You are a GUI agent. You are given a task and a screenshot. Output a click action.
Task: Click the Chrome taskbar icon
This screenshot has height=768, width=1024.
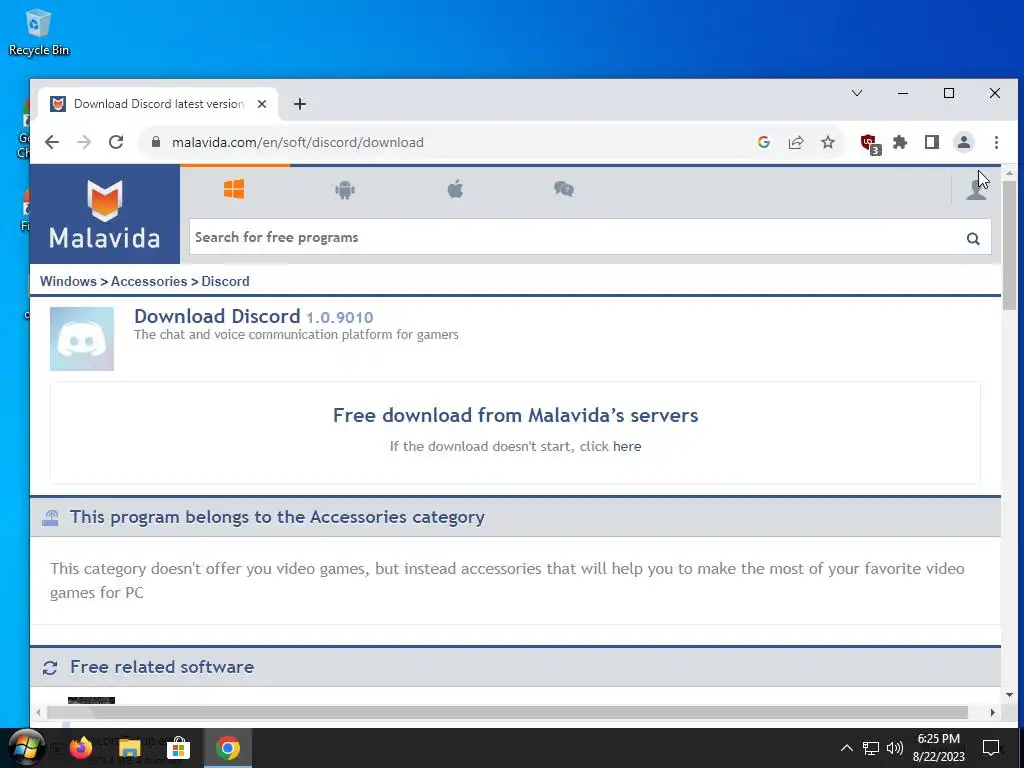click(x=227, y=748)
